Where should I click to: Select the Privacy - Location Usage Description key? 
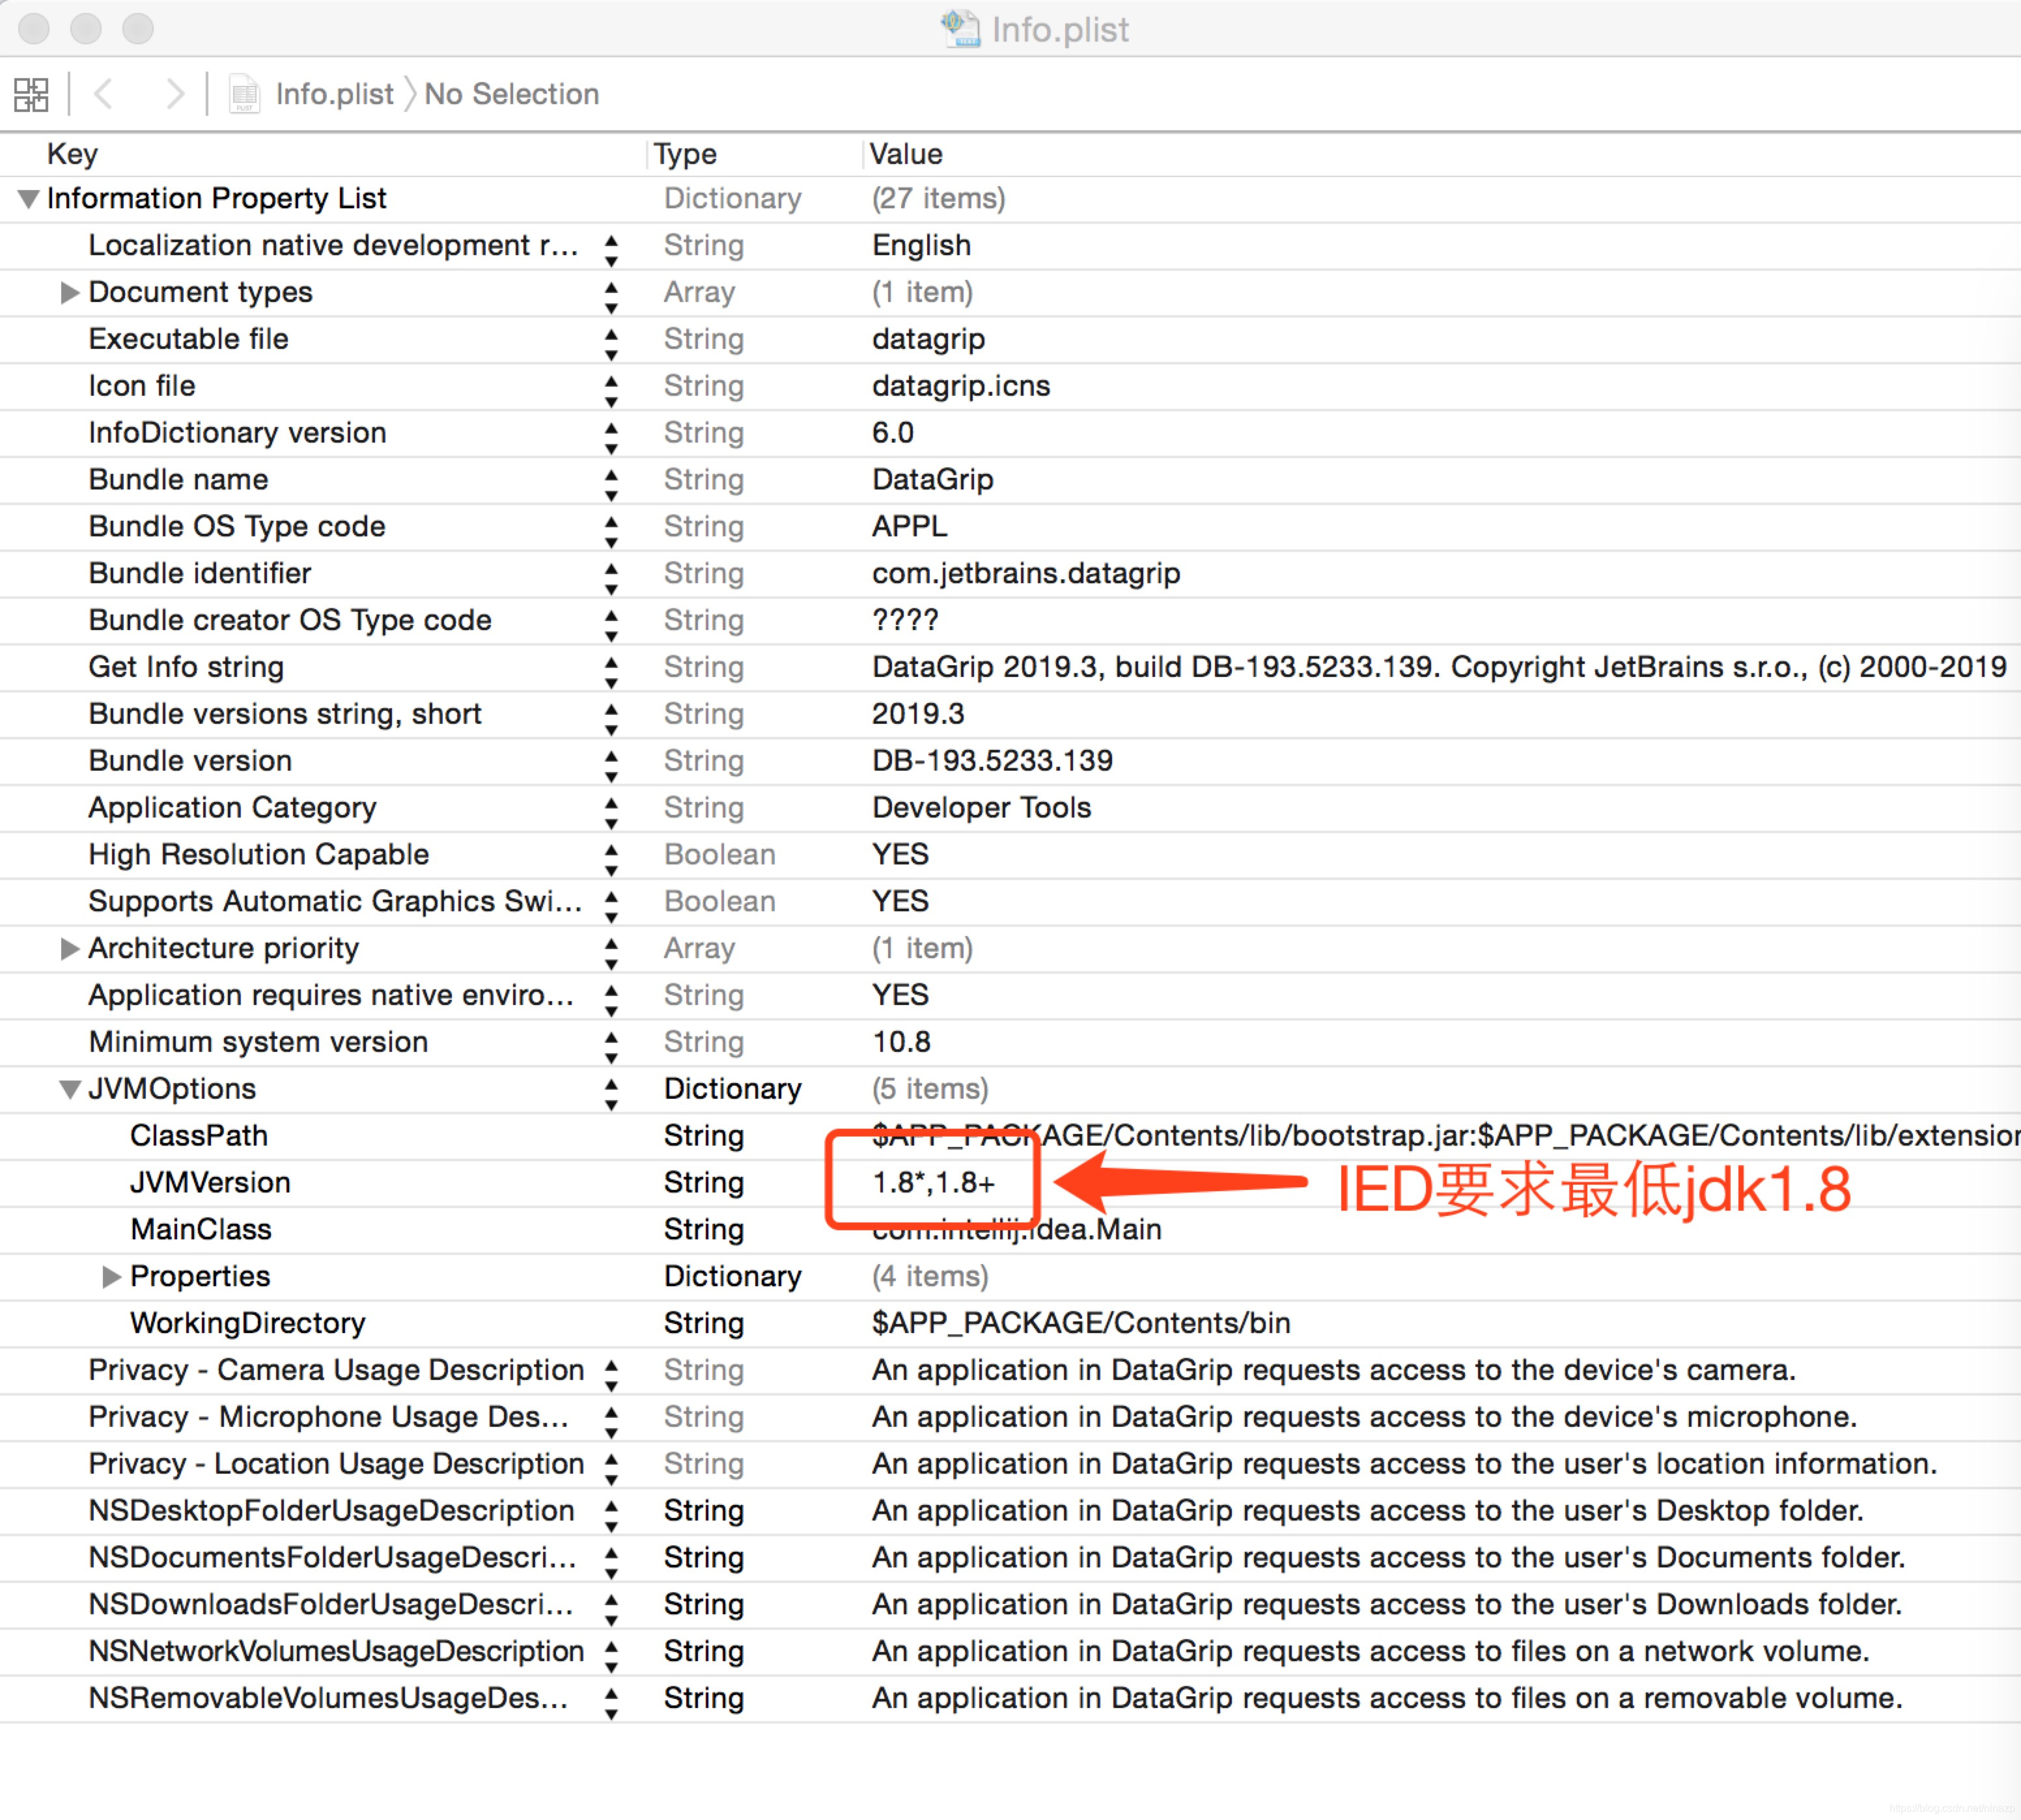click(x=336, y=1464)
